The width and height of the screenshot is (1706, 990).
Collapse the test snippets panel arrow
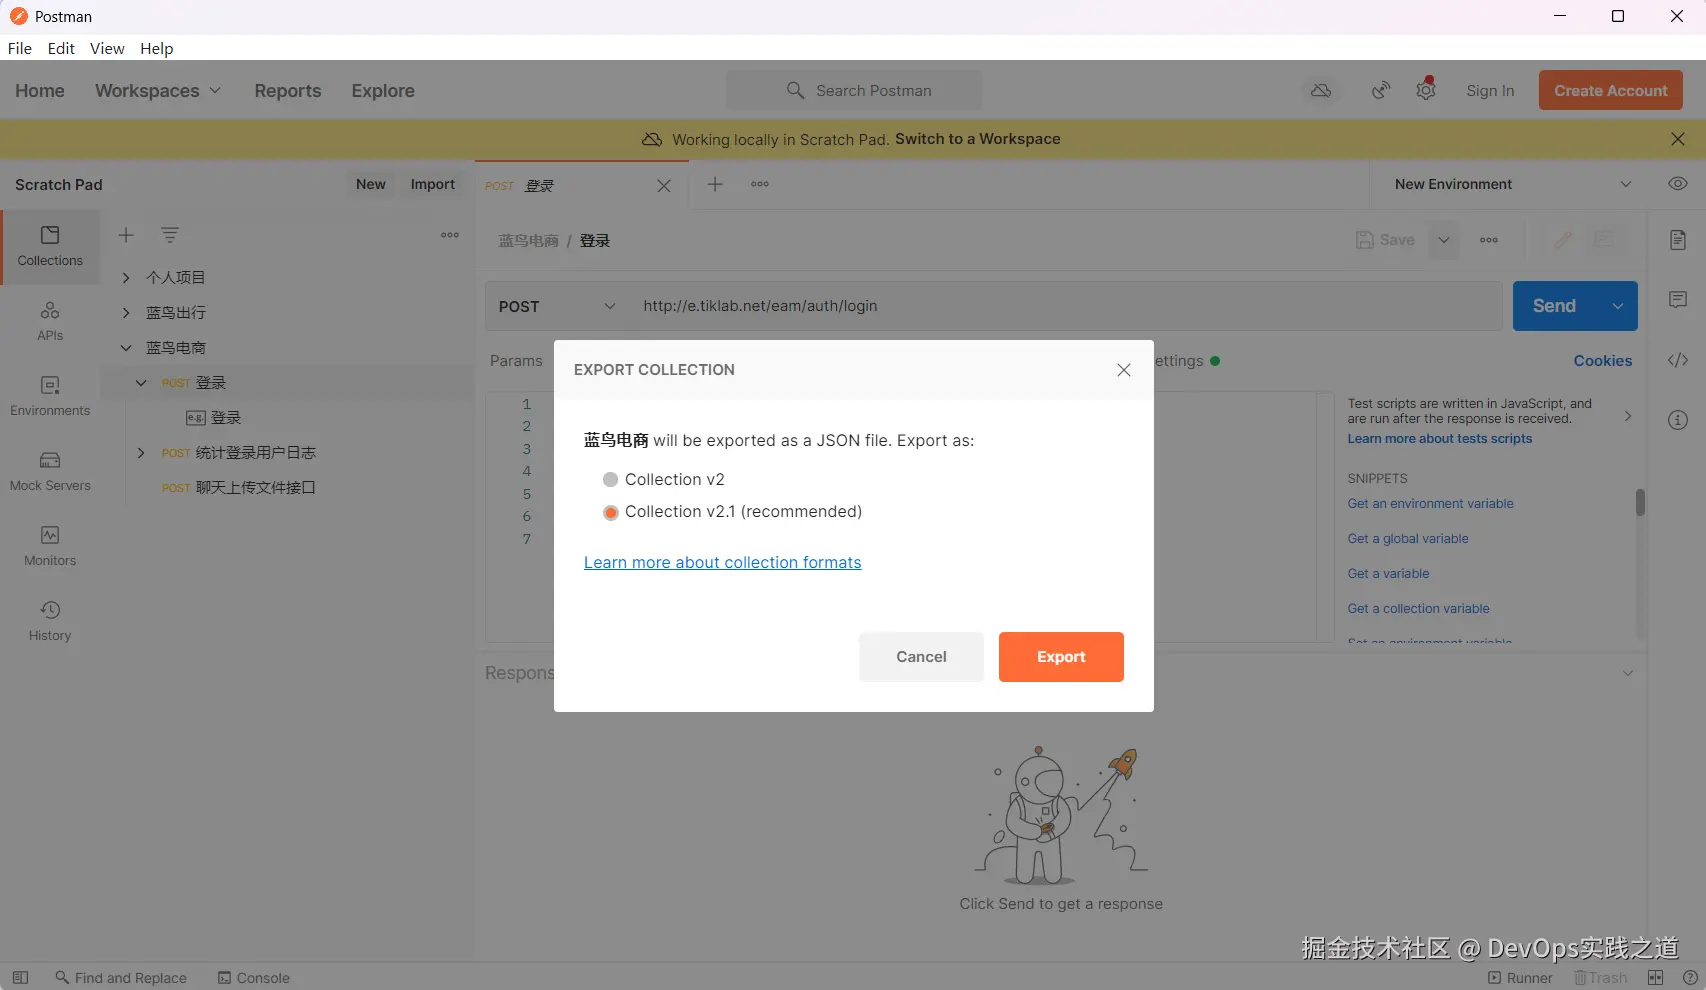[x=1628, y=416]
